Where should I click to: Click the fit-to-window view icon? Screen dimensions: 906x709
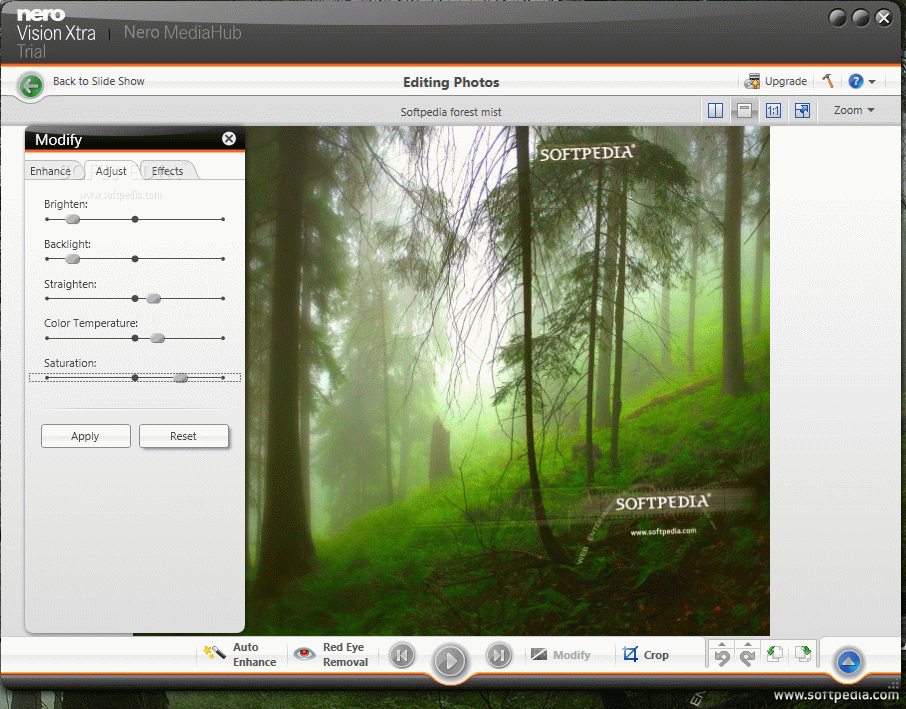(803, 110)
